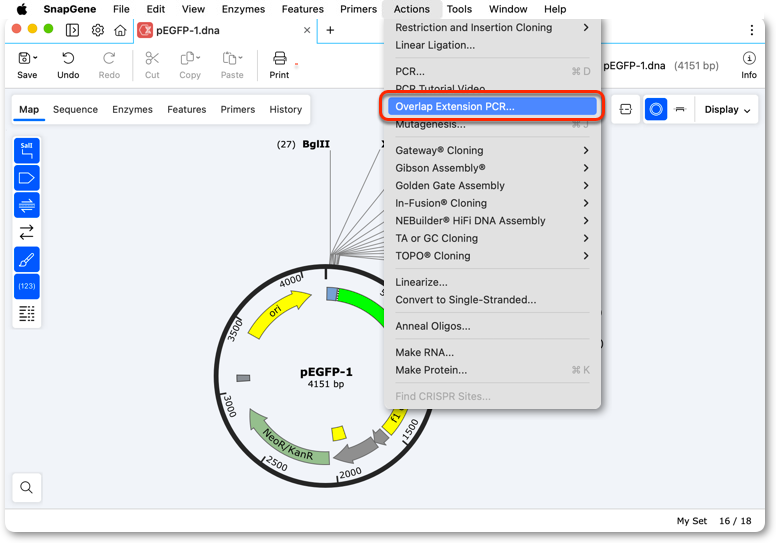Screen dimensions: 777x543
Task: Click the Copy toolbar icon
Action: pos(187,58)
